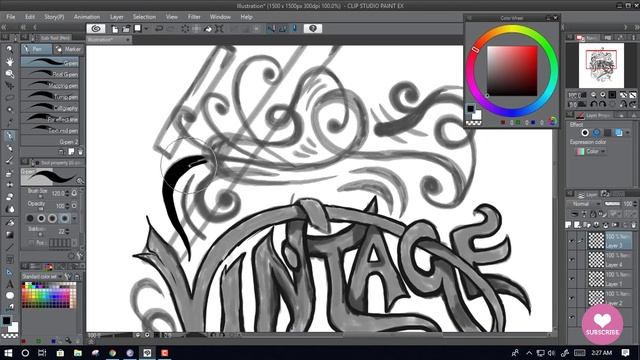
Task: Toggle the Post correction checkbox
Action: click(31, 243)
